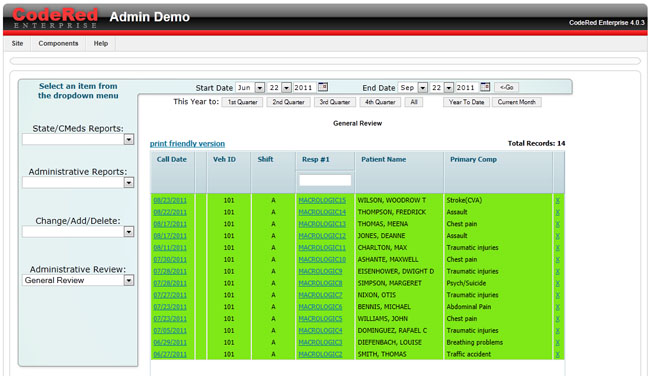The width and height of the screenshot is (650, 376).
Task: Open the call dated 07/27/2011
Action: 170,295
